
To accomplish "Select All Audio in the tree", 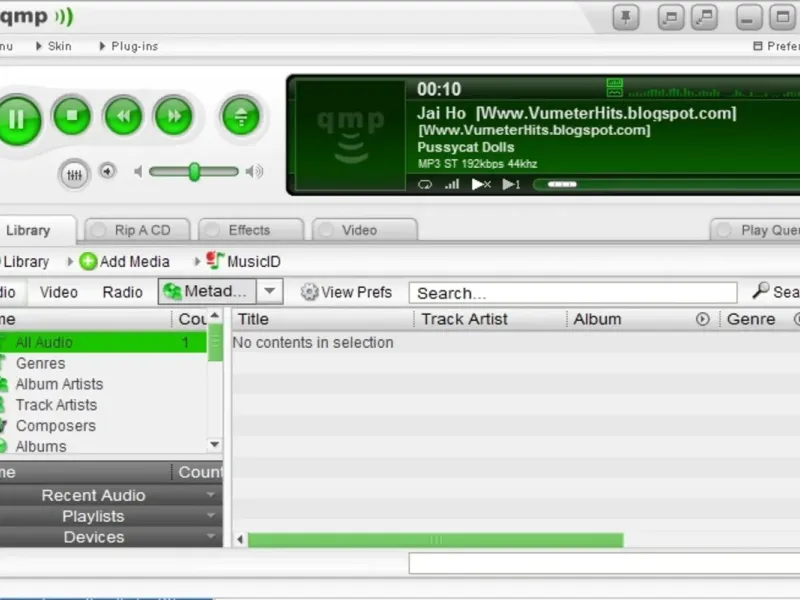I will (104, 342).
